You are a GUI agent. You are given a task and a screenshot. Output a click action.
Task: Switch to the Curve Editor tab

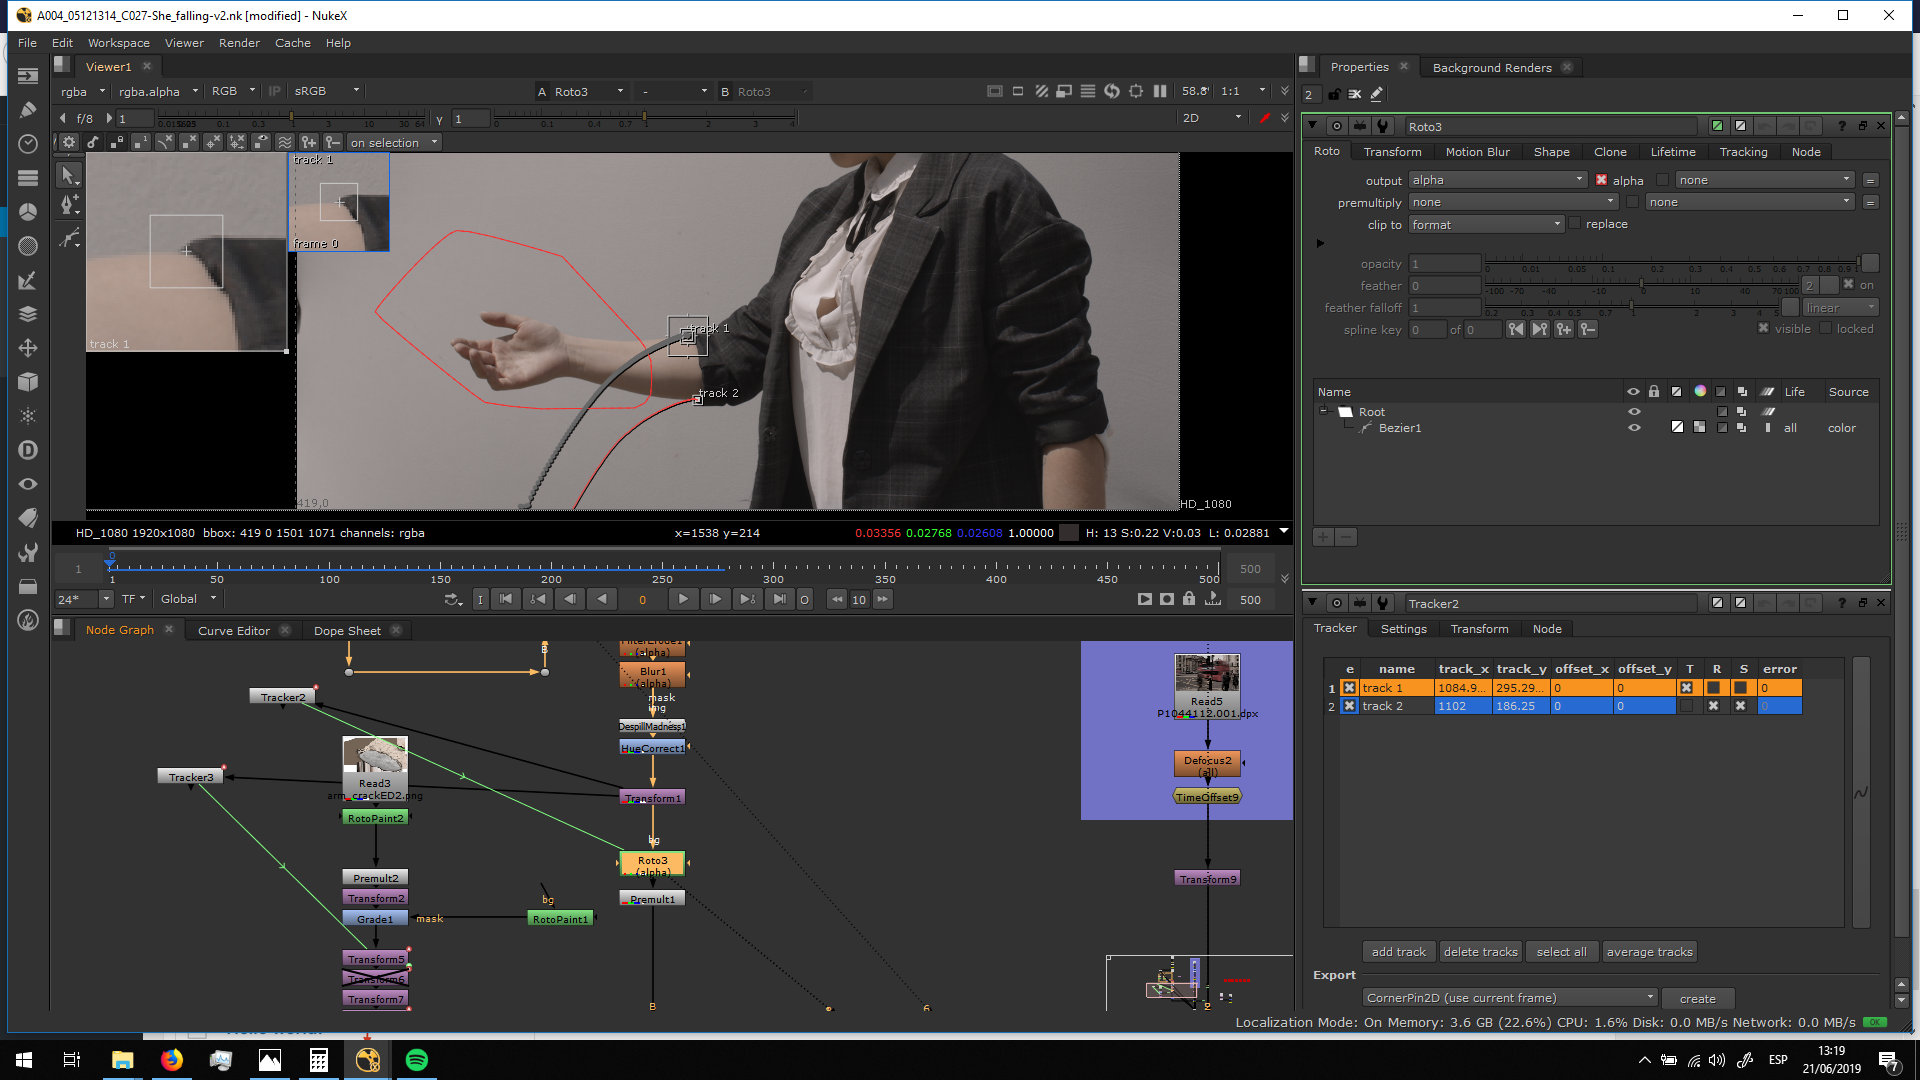coord(233,631)
